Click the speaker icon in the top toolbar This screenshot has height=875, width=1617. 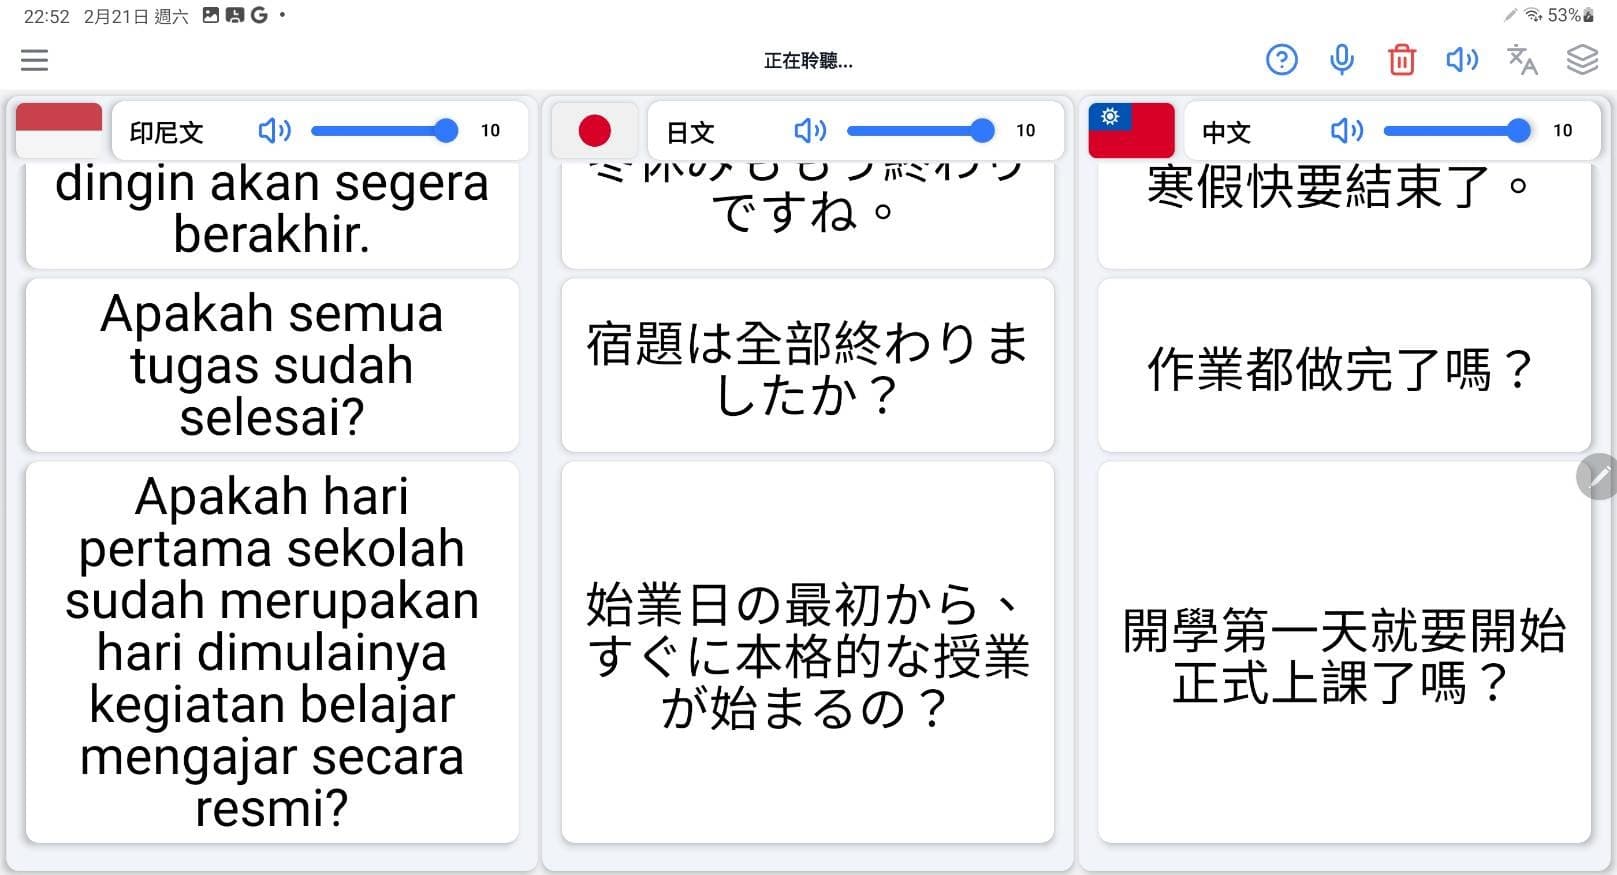click(x=1461, y=61)
